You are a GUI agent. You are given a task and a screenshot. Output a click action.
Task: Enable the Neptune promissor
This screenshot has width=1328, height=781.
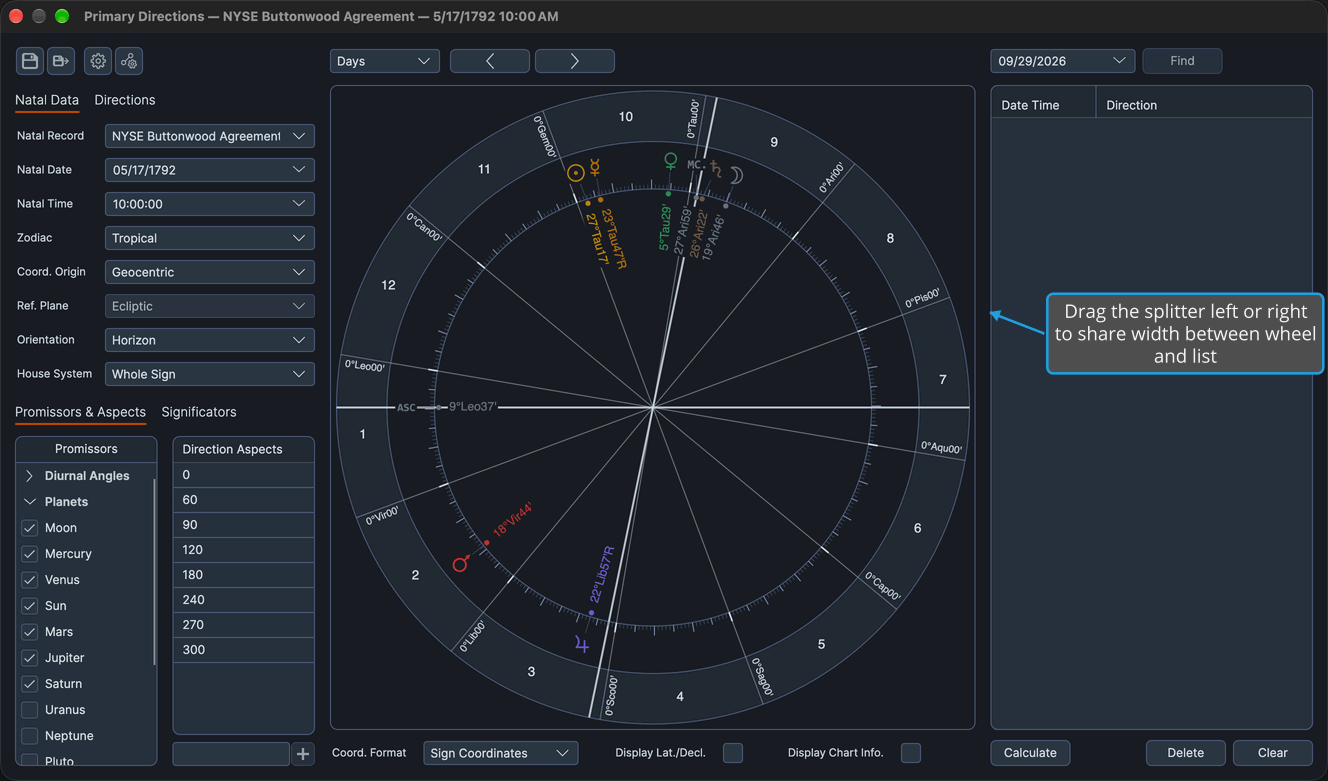point(30,736)
